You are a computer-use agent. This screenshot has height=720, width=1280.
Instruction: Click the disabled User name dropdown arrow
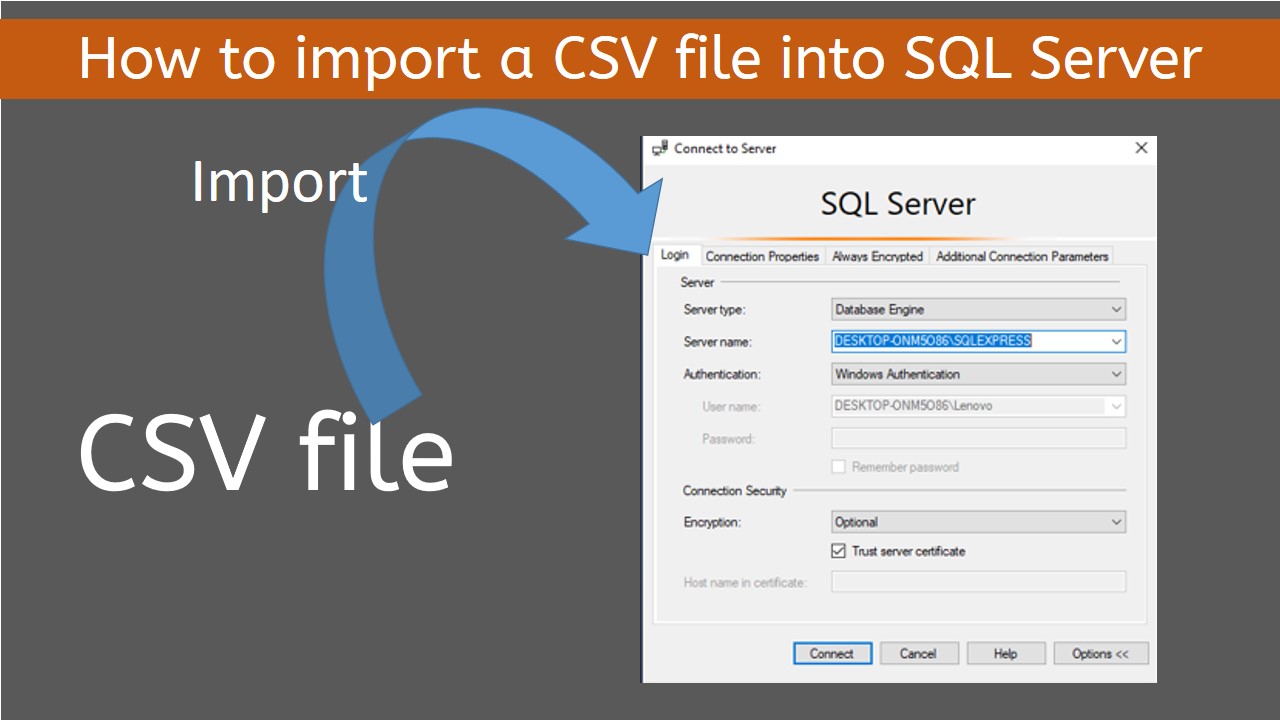click(1117, 405)
